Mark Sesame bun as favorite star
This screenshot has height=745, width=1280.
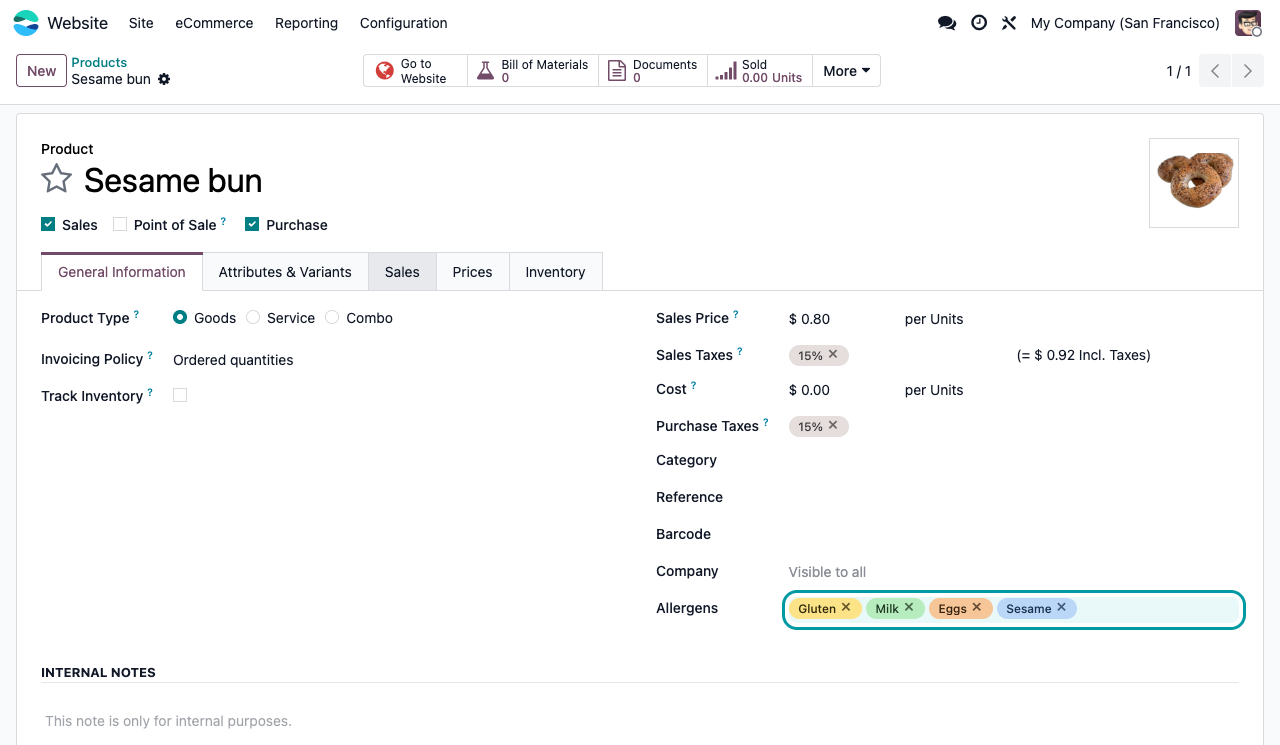click(56, 180)
